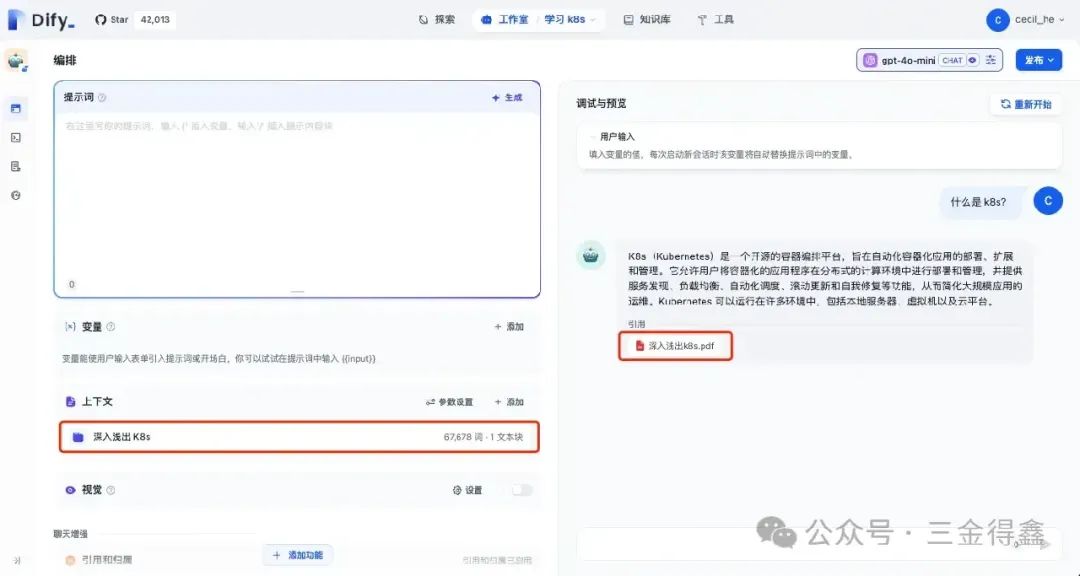Open the 工具 section in the top bar
The width and height of the screenshot is (1080, 576).
716,19
